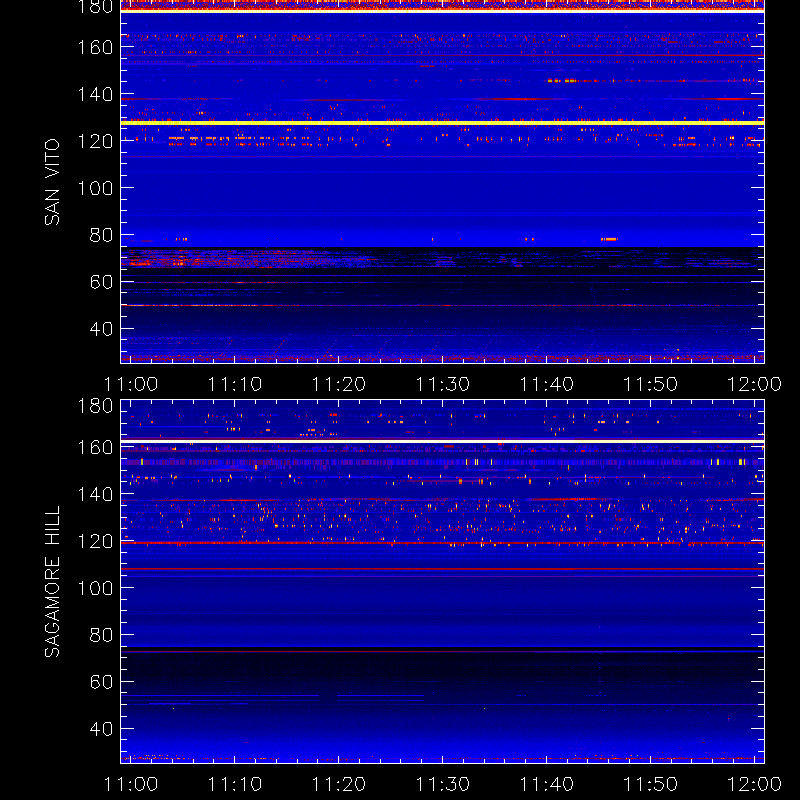This screenshot has width=800, height=800.
Task: Select the 40 tick label on San Vito plot
Action: pos(102,329)
